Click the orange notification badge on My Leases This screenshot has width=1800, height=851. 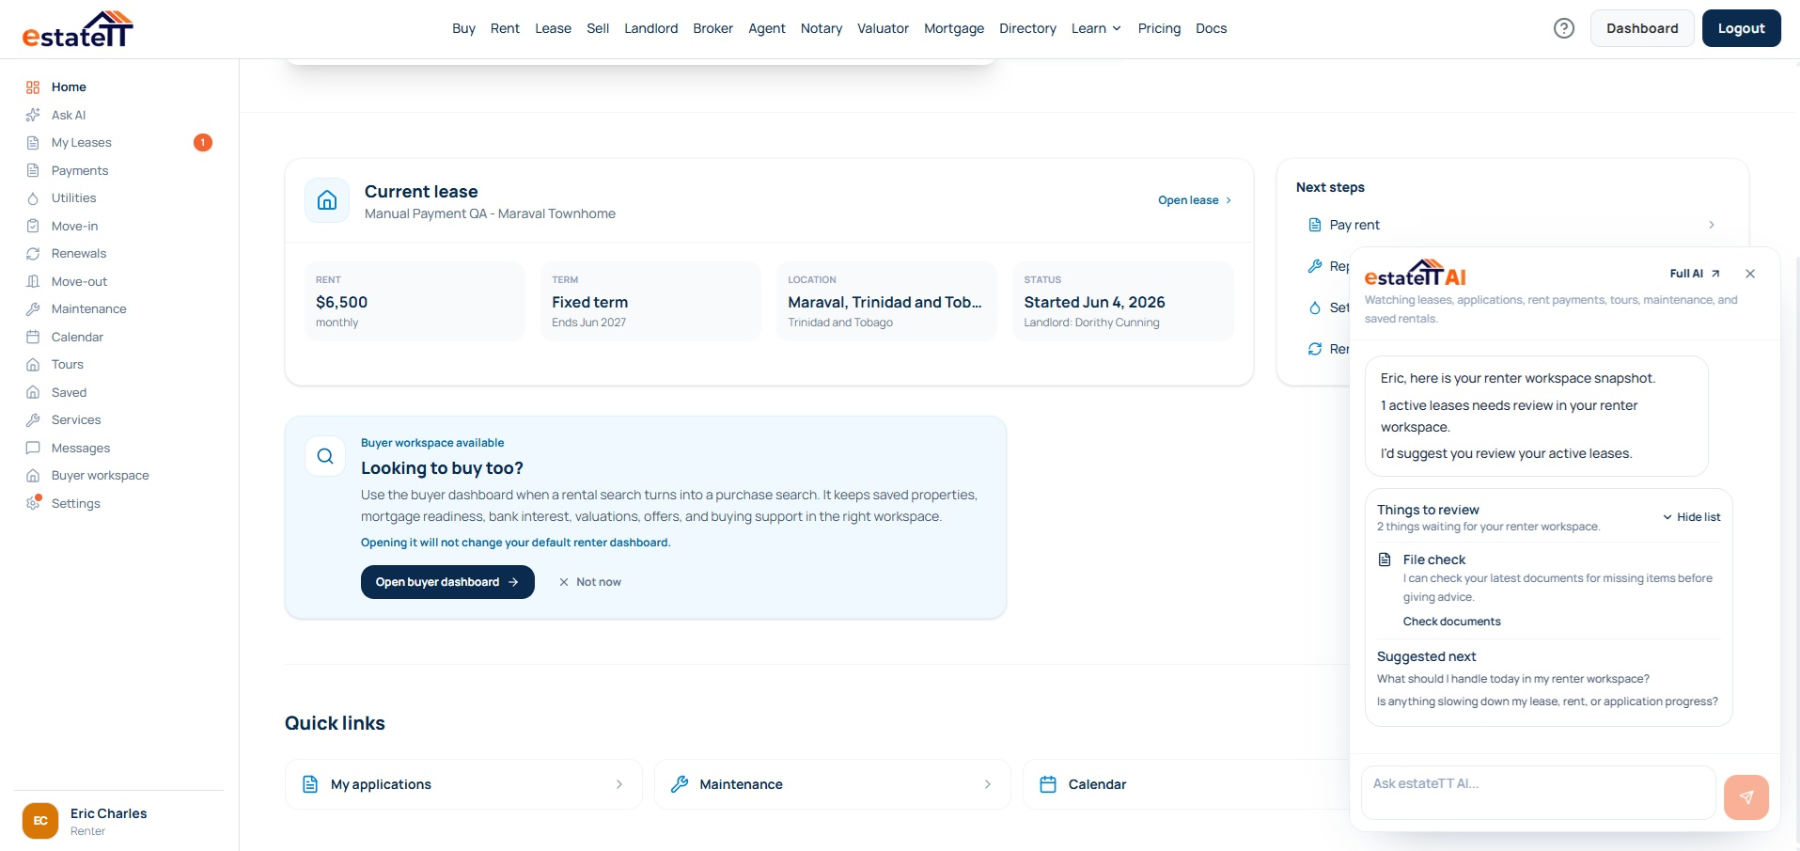203,143
